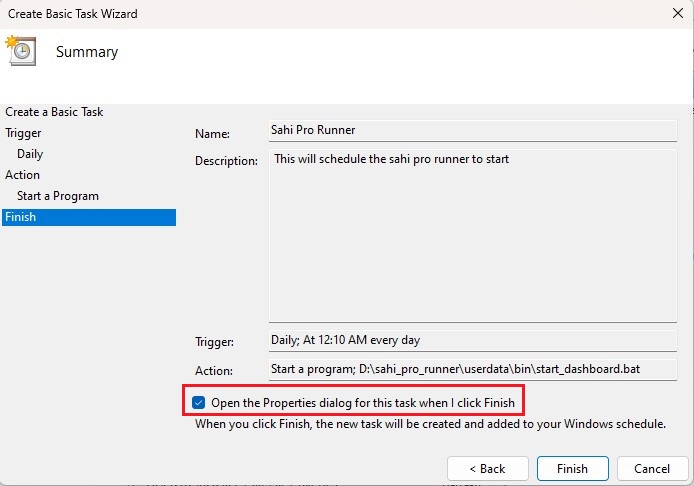Open the Daily step in sidebar

[x=30, y=154]
